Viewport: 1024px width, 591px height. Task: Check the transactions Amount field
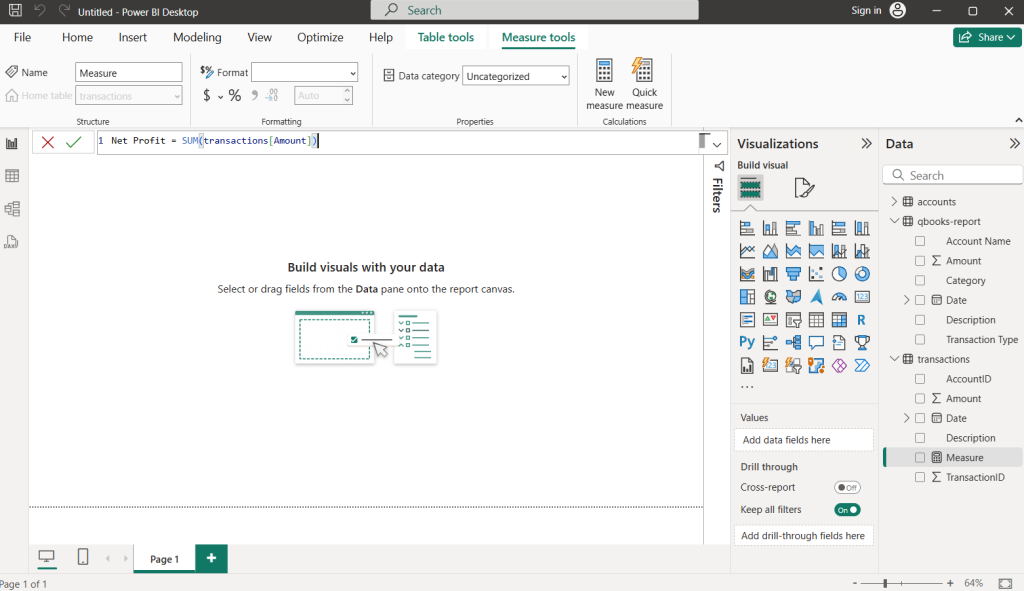920,398
